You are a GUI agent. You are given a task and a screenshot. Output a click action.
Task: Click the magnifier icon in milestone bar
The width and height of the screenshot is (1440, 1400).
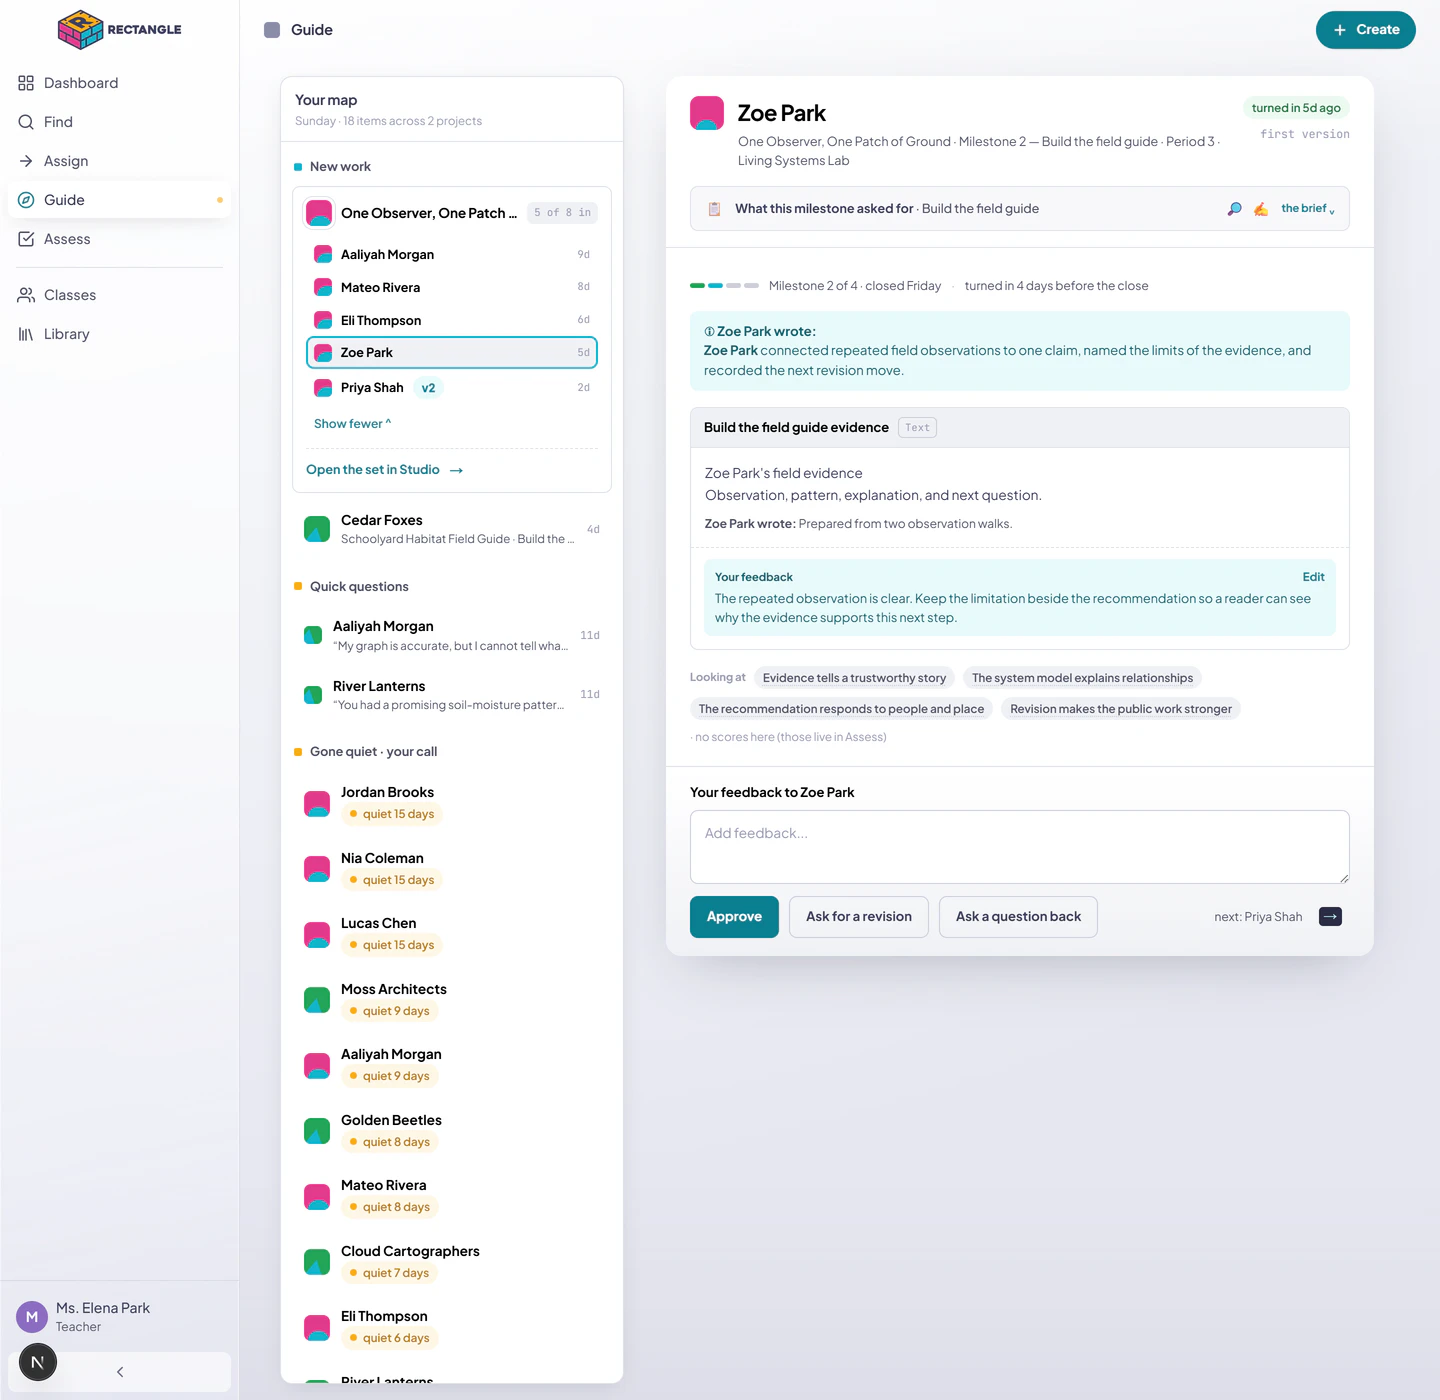click(x=1235, y=209)
